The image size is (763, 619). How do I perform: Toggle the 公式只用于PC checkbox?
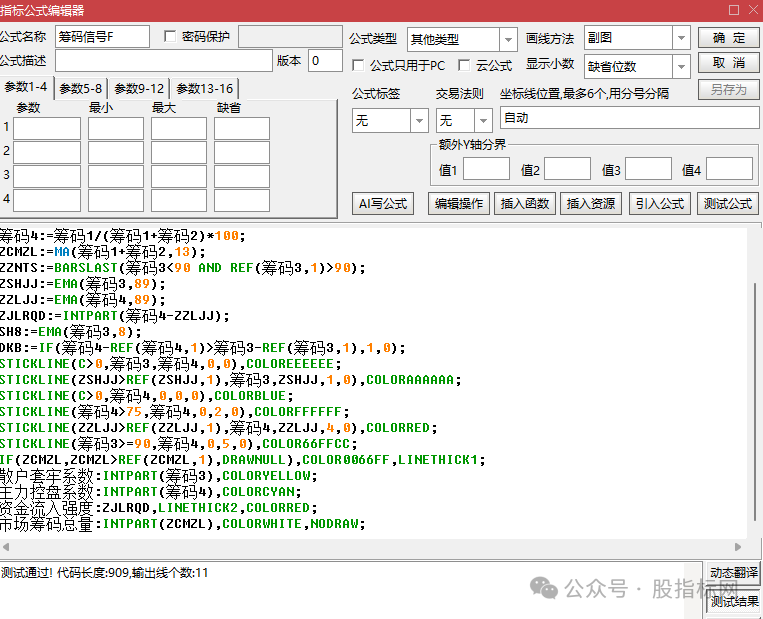358,65
